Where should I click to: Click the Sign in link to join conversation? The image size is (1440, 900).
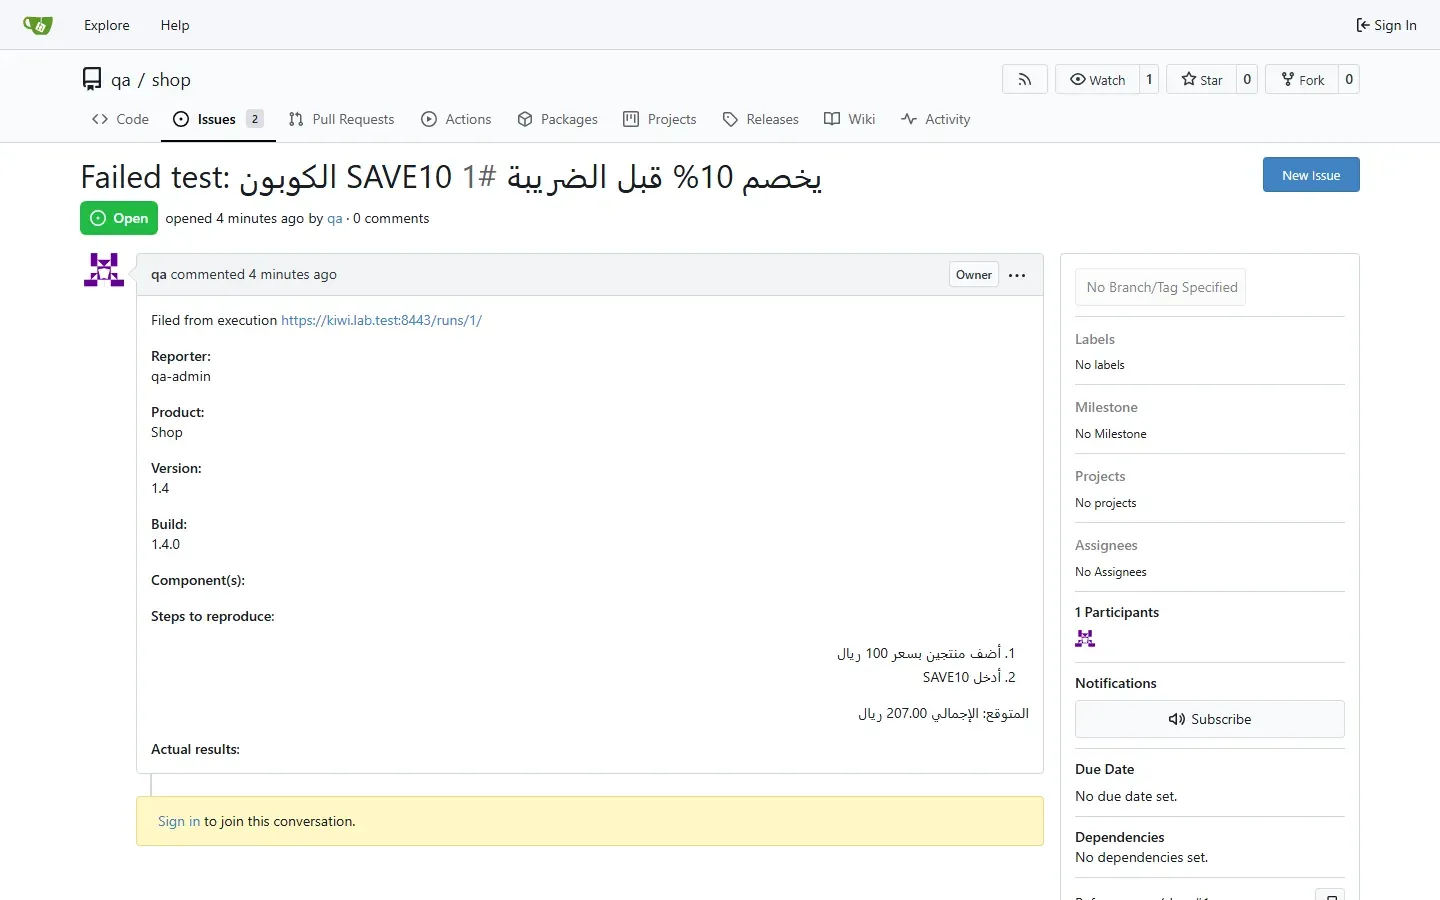pos(179,821)
